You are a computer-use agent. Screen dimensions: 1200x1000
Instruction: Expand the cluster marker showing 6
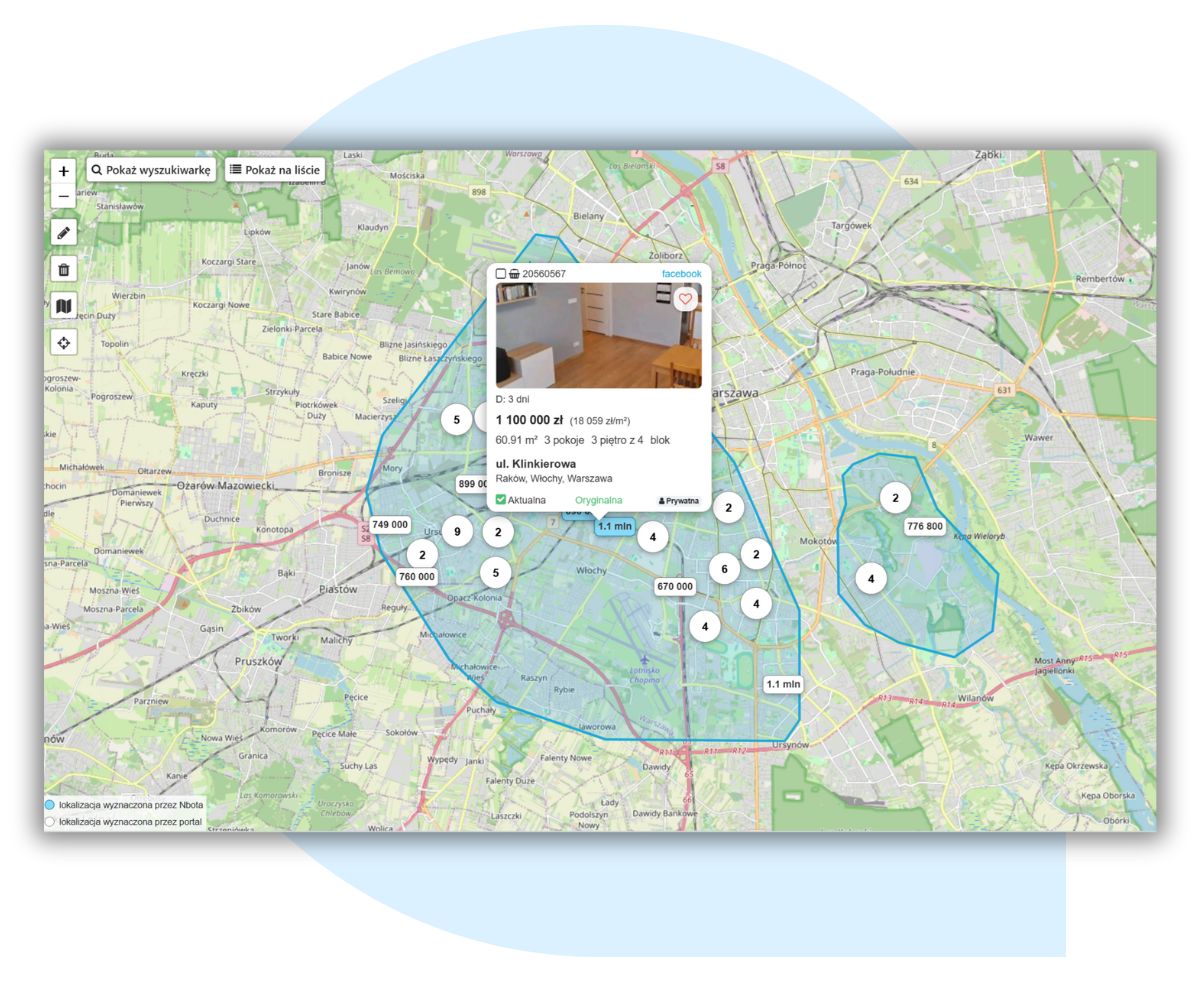coord(724,569)
